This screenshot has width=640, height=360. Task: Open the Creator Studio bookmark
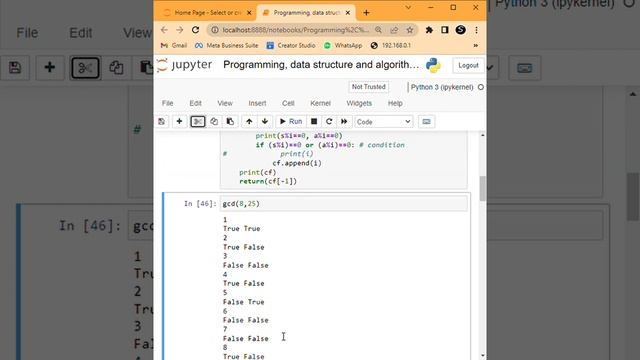click(x=291, y=45)
